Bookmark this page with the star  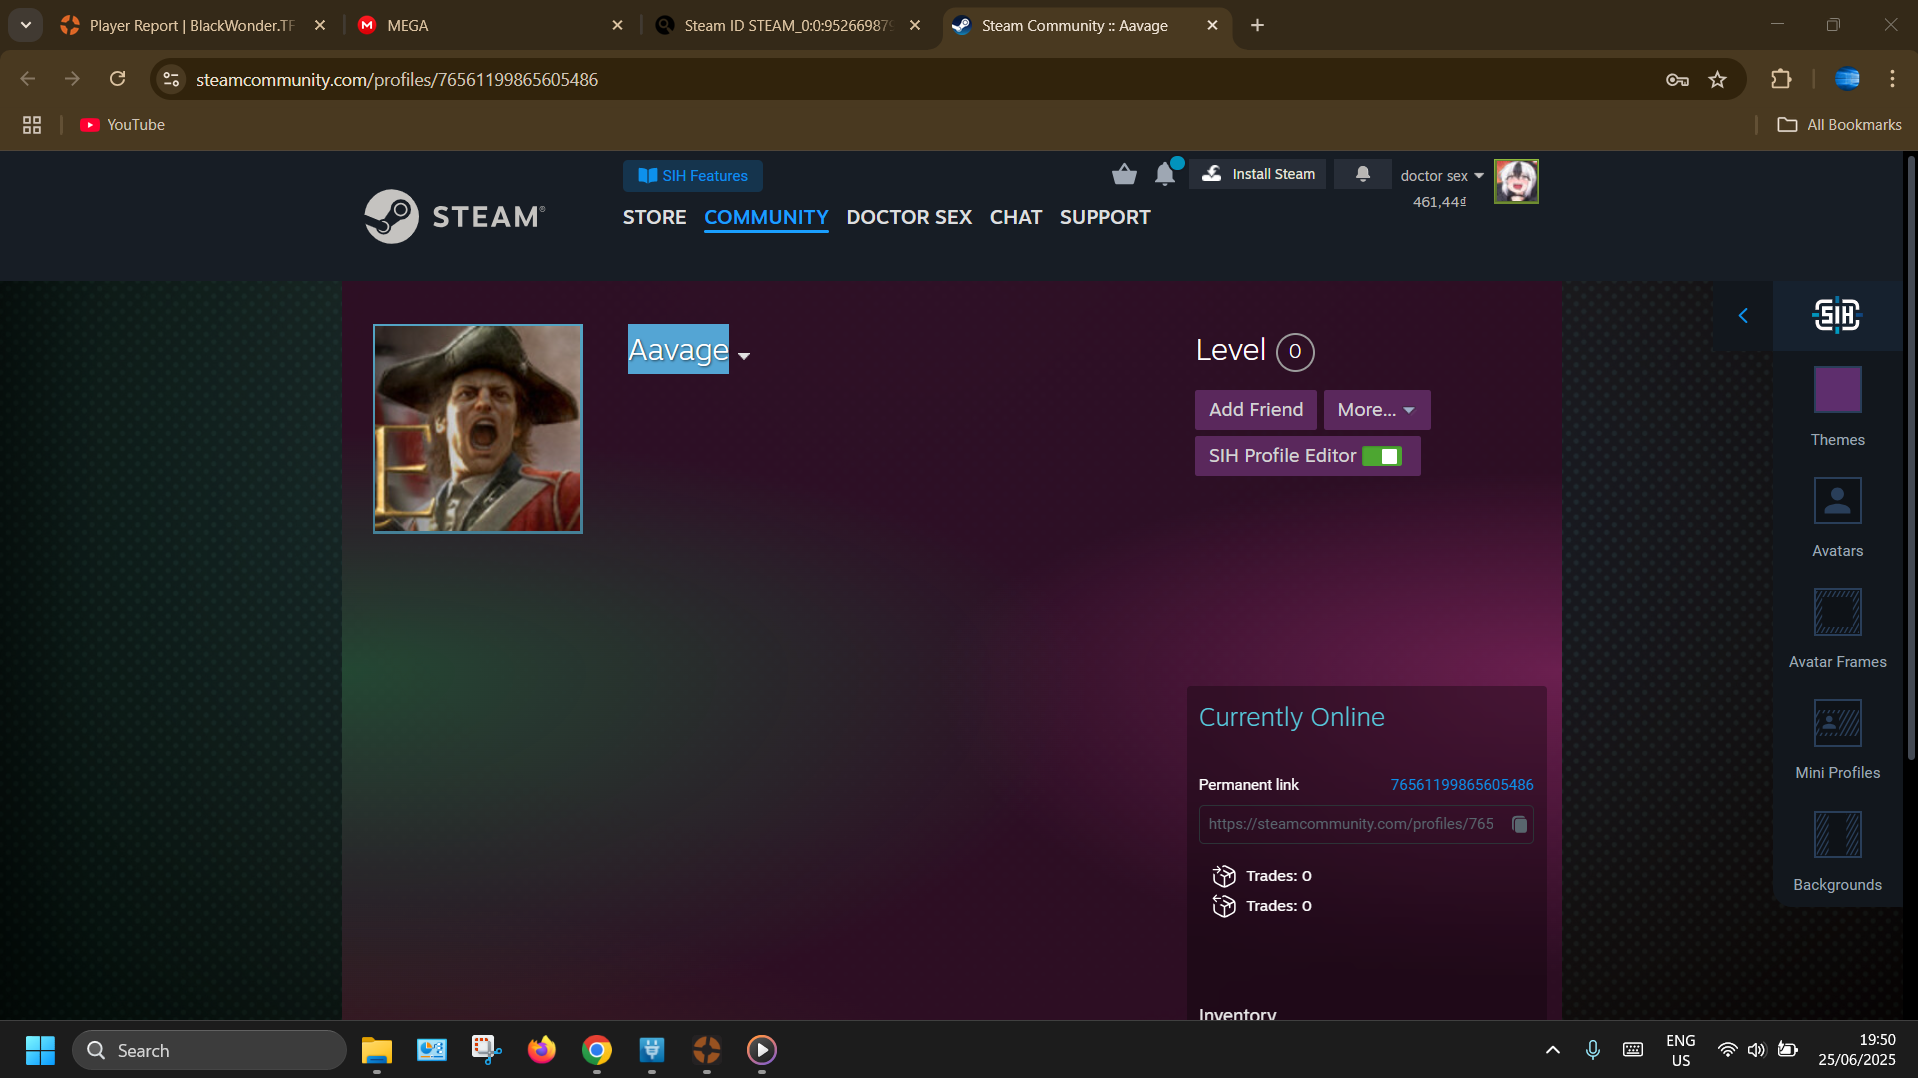coord(1717,79)
